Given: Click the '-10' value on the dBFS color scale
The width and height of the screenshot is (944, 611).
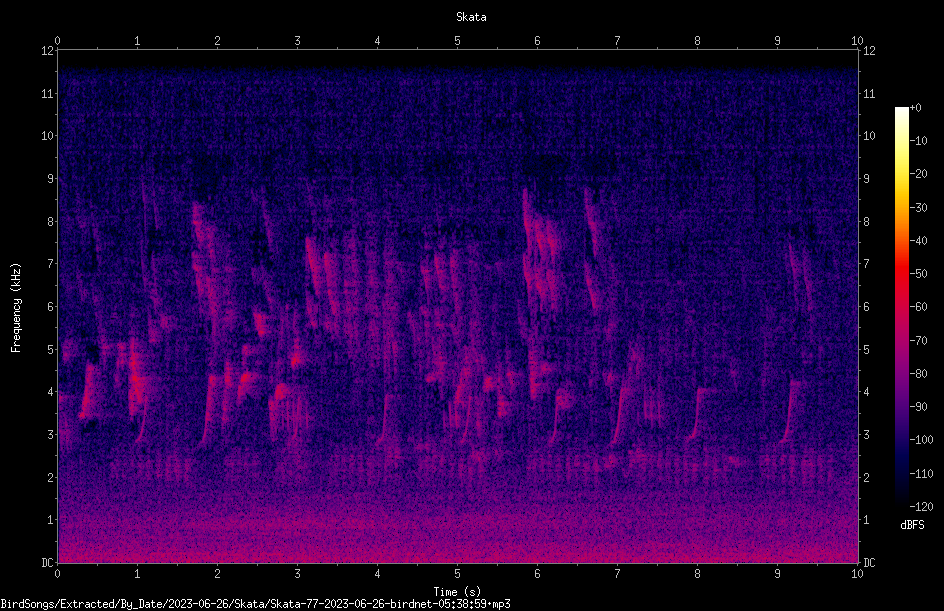Looking at the screenshot, I should click(918, 141).
